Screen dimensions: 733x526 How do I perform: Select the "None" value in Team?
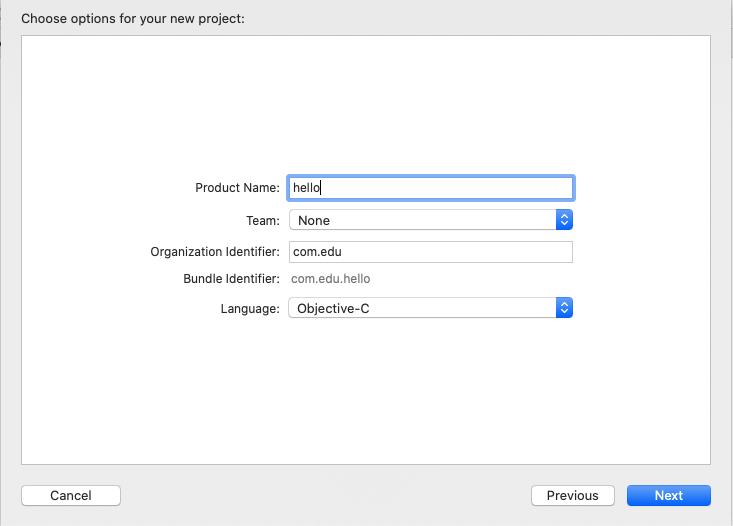[314, 220]
